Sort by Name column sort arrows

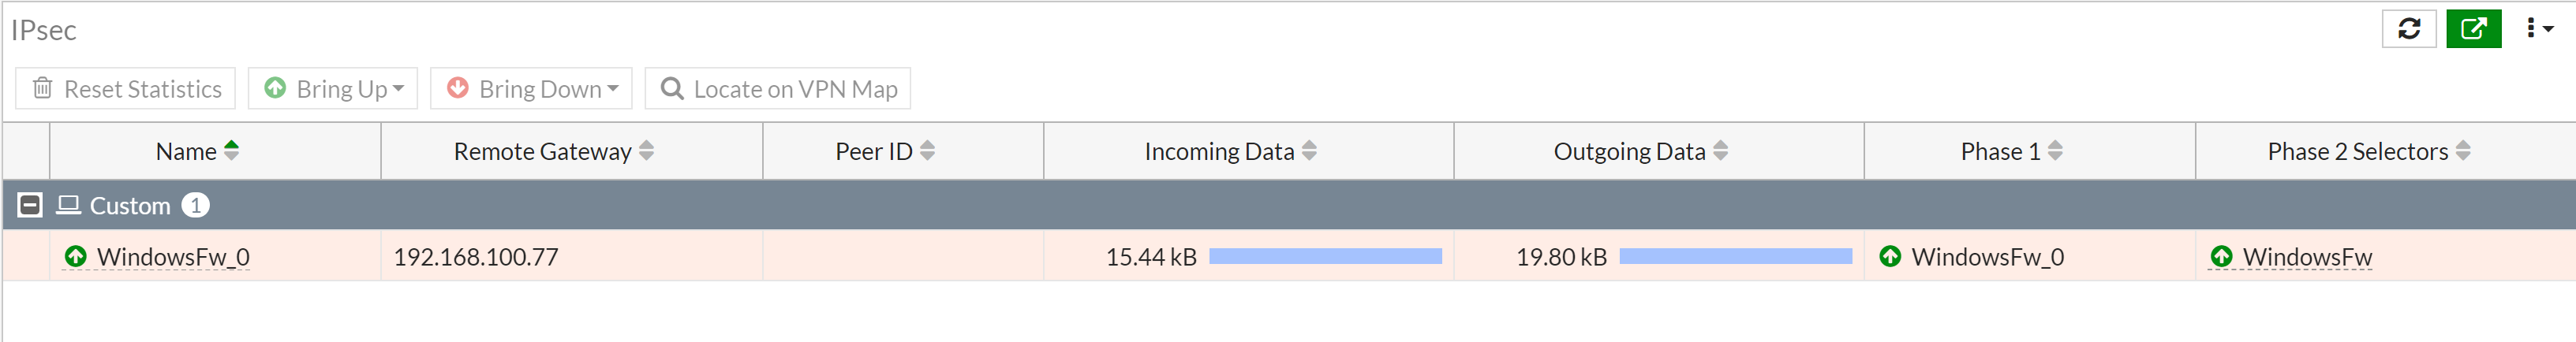tap(232, 151)
